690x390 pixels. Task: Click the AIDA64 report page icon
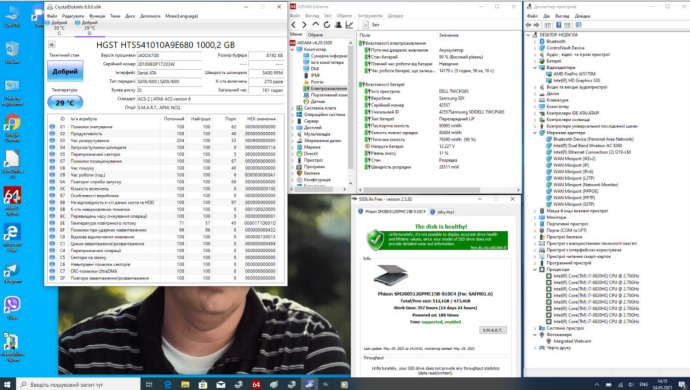point(365,25)
